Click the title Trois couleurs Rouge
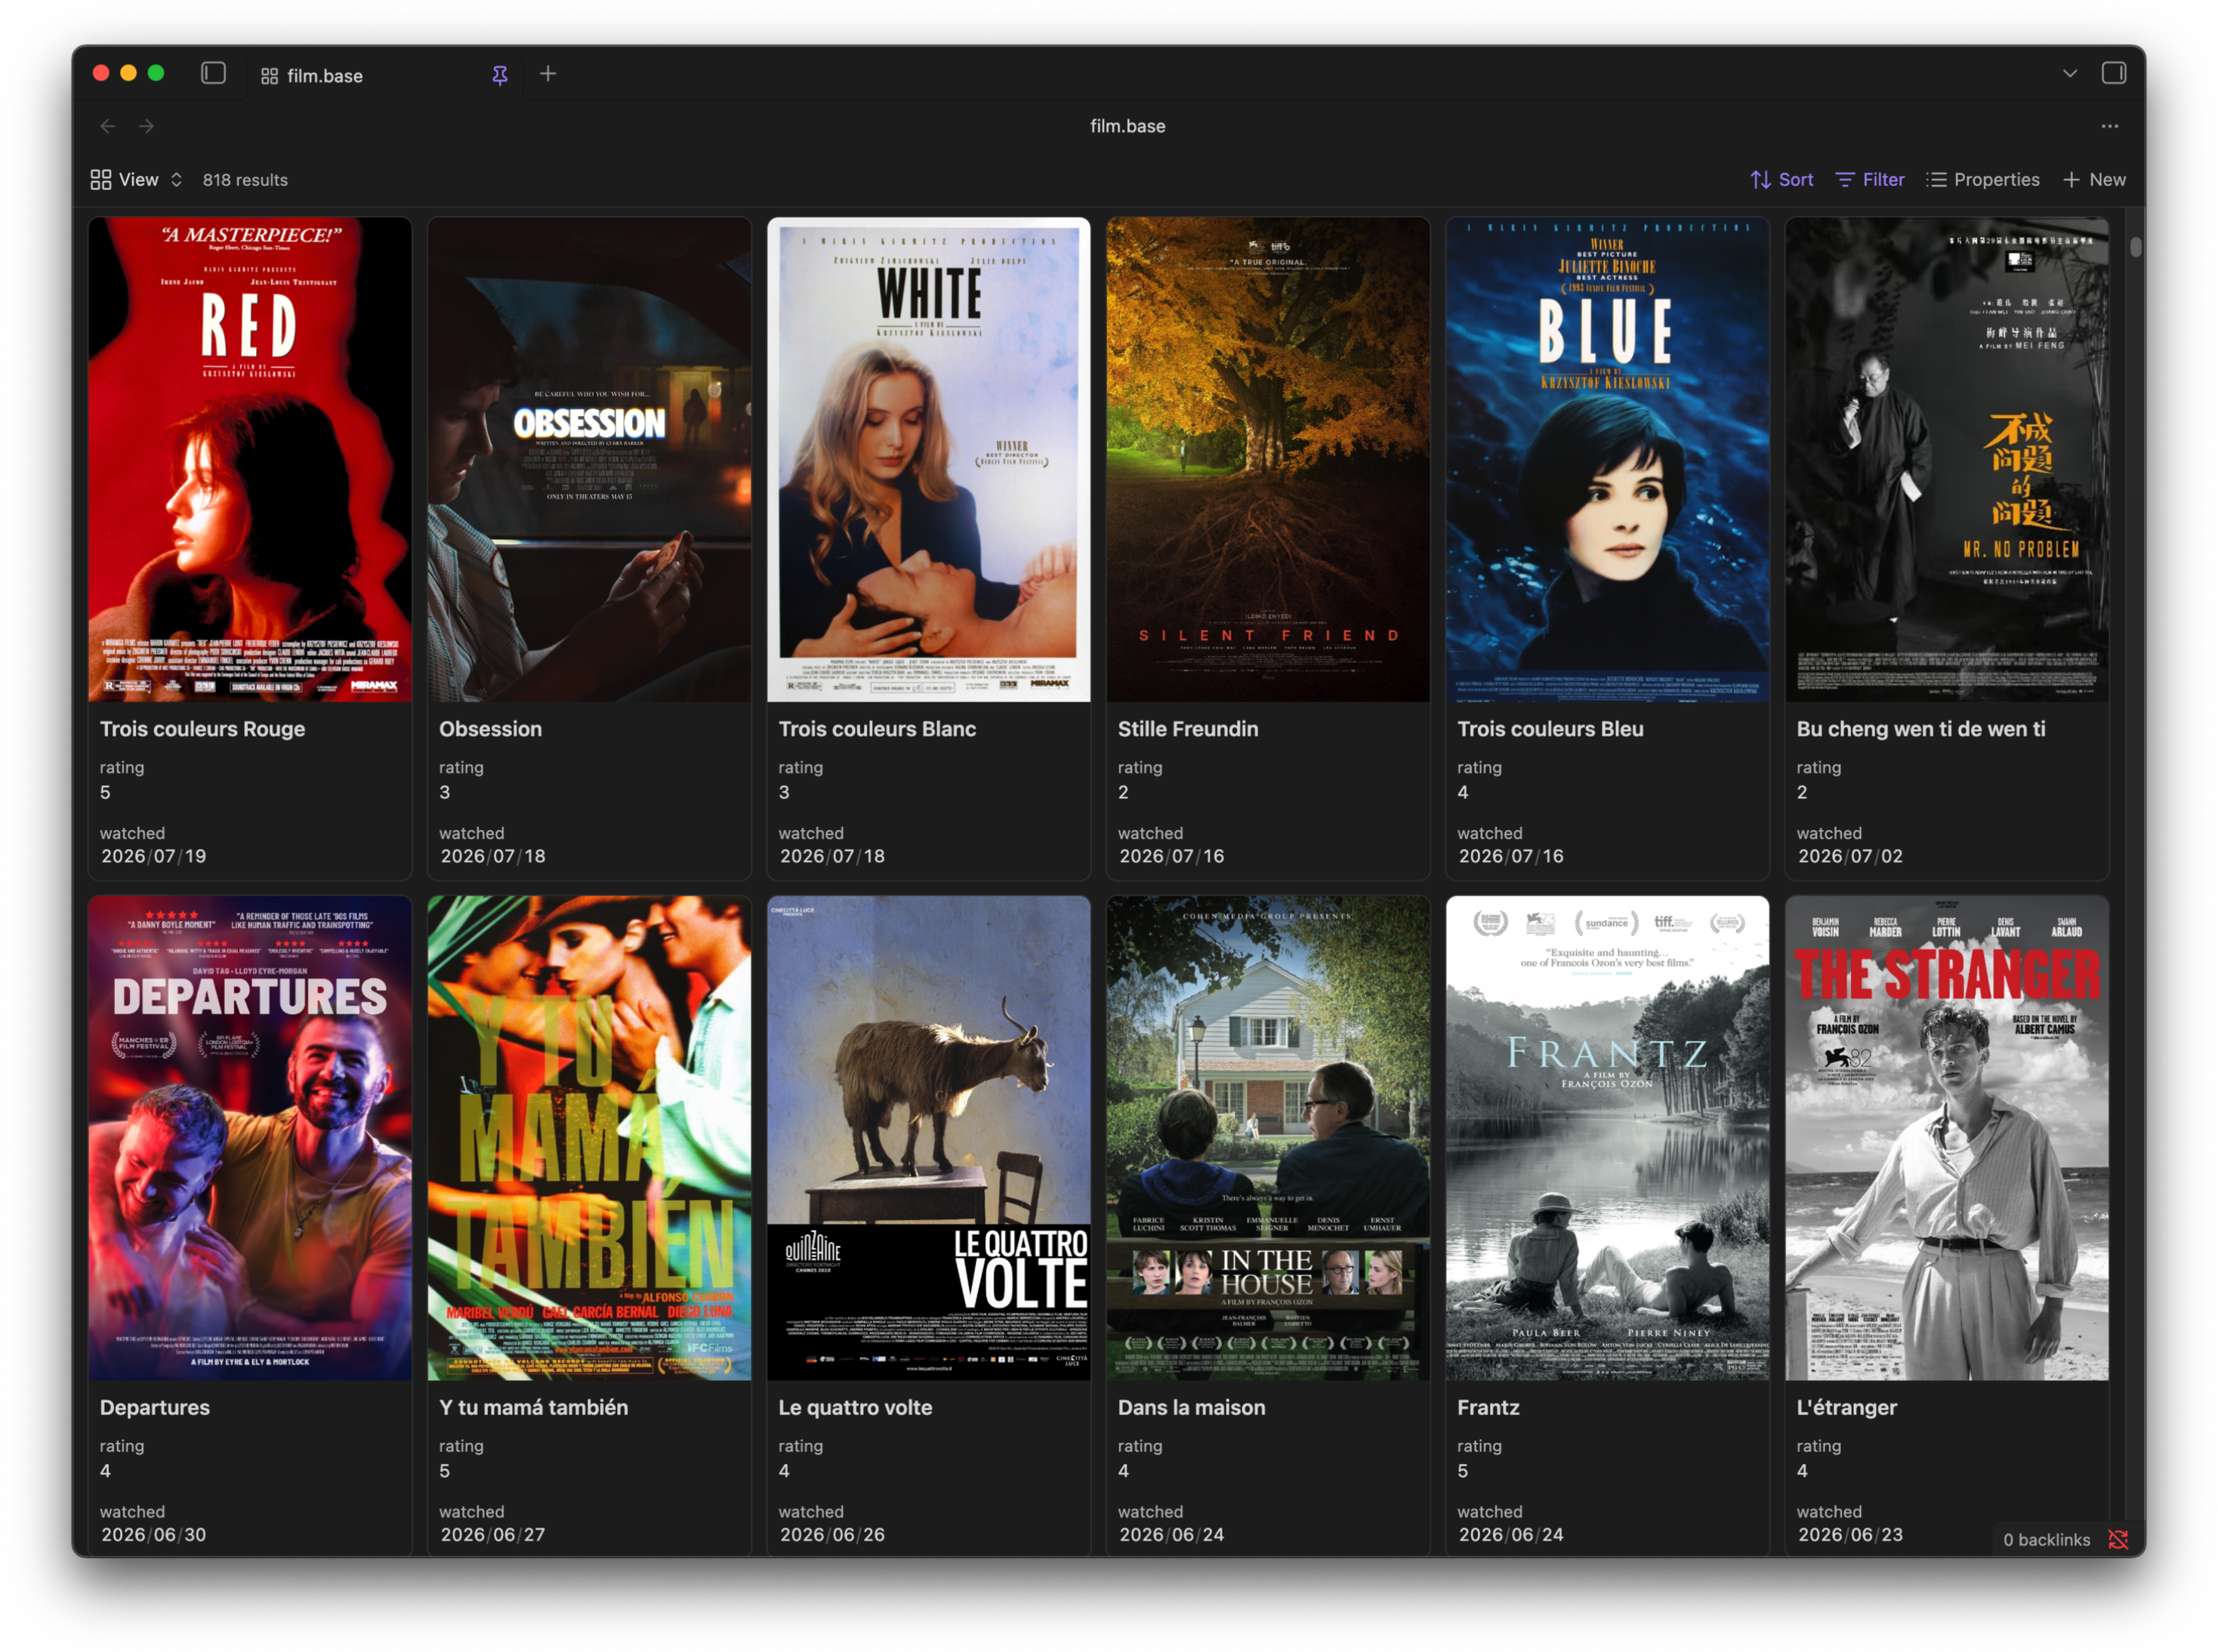Viewport: 2218px width, 1652px height. [202, 729]
